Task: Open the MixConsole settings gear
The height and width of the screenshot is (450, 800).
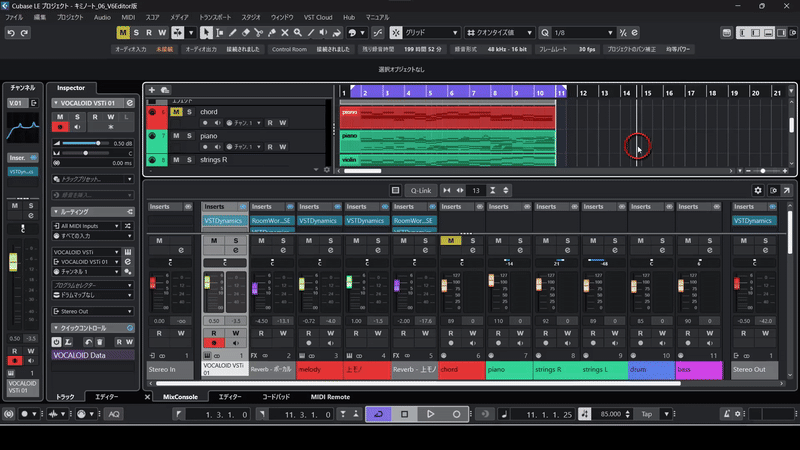Action: pyautogui.click(x=758, y=190)
